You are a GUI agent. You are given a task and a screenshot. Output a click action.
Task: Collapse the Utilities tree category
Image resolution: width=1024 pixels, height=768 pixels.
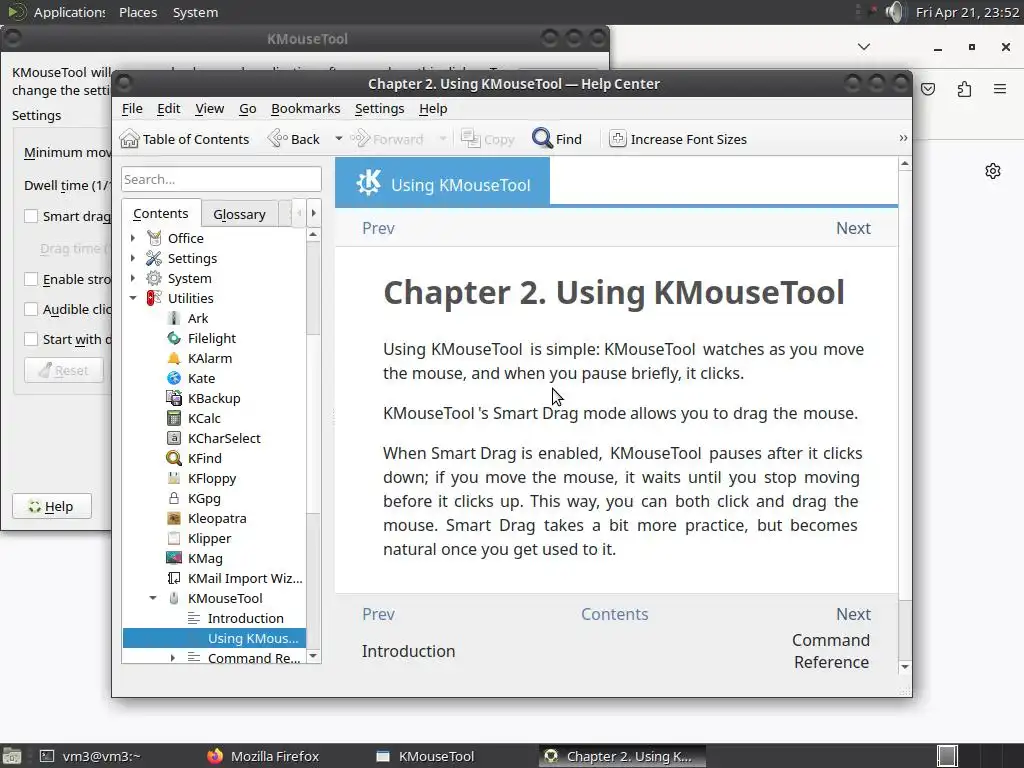pyautogui.click(x=133, y=298)
